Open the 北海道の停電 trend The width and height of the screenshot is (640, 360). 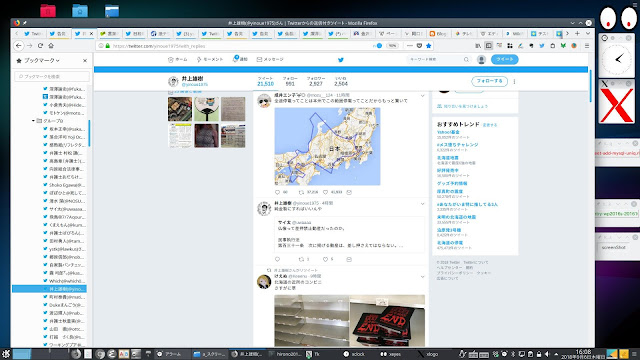point(450,243)
